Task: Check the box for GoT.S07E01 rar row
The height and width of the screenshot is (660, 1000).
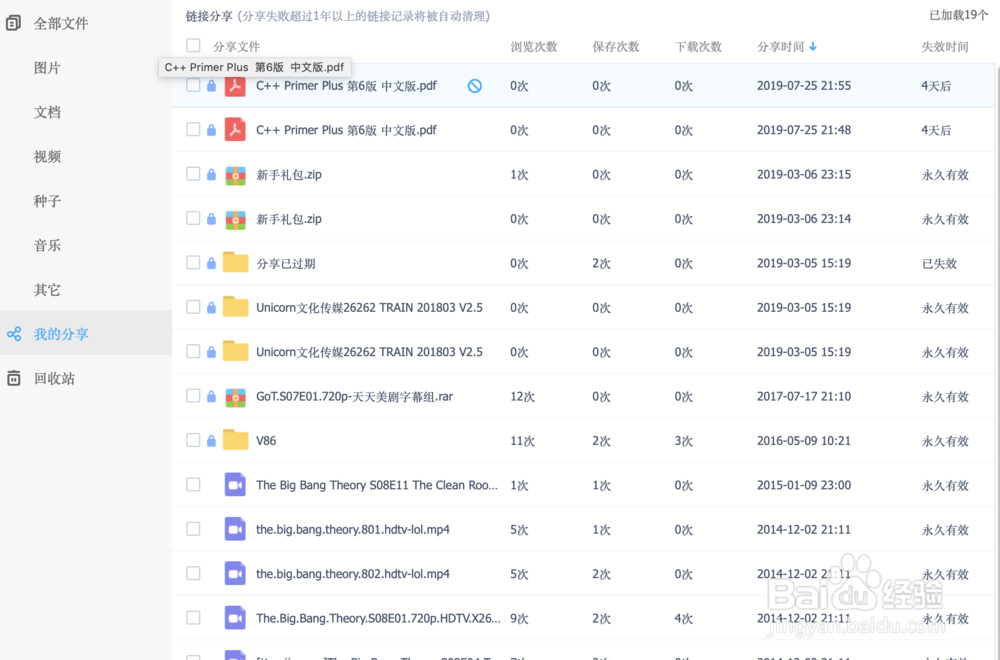Action: (193, 396)
